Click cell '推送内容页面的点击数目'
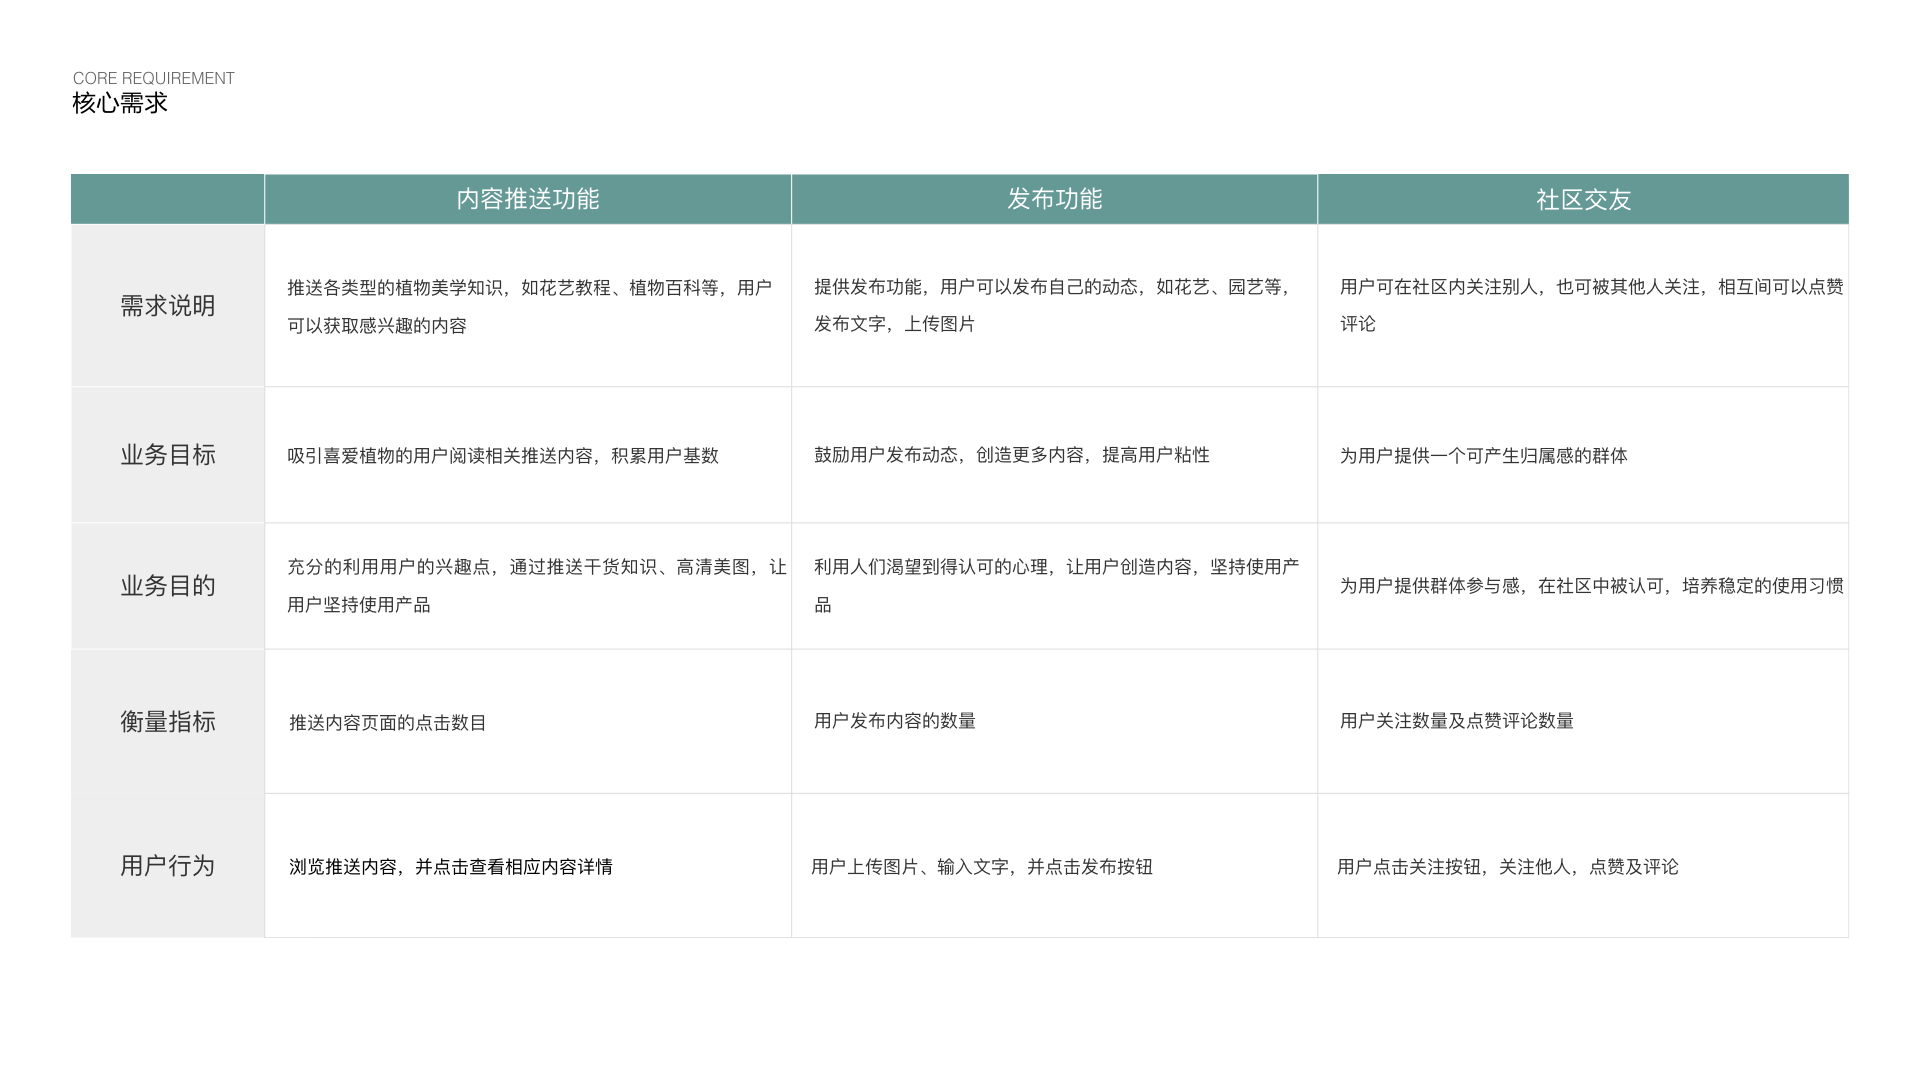 528,722
